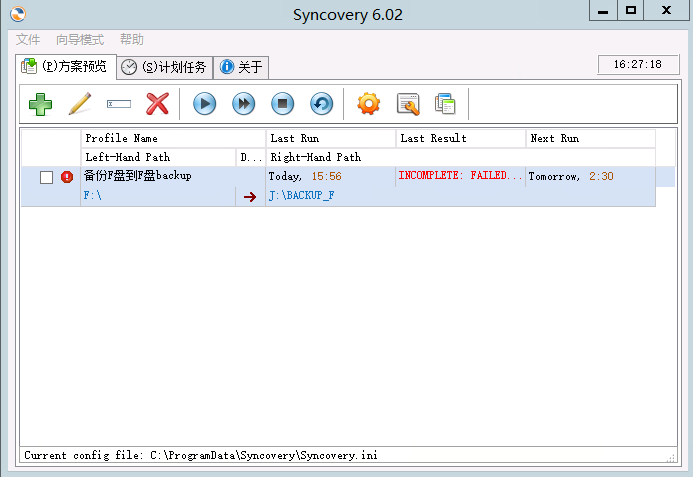Click the green plus add profile icon
Screen dimensions: 693x477
tap(40, 104)
